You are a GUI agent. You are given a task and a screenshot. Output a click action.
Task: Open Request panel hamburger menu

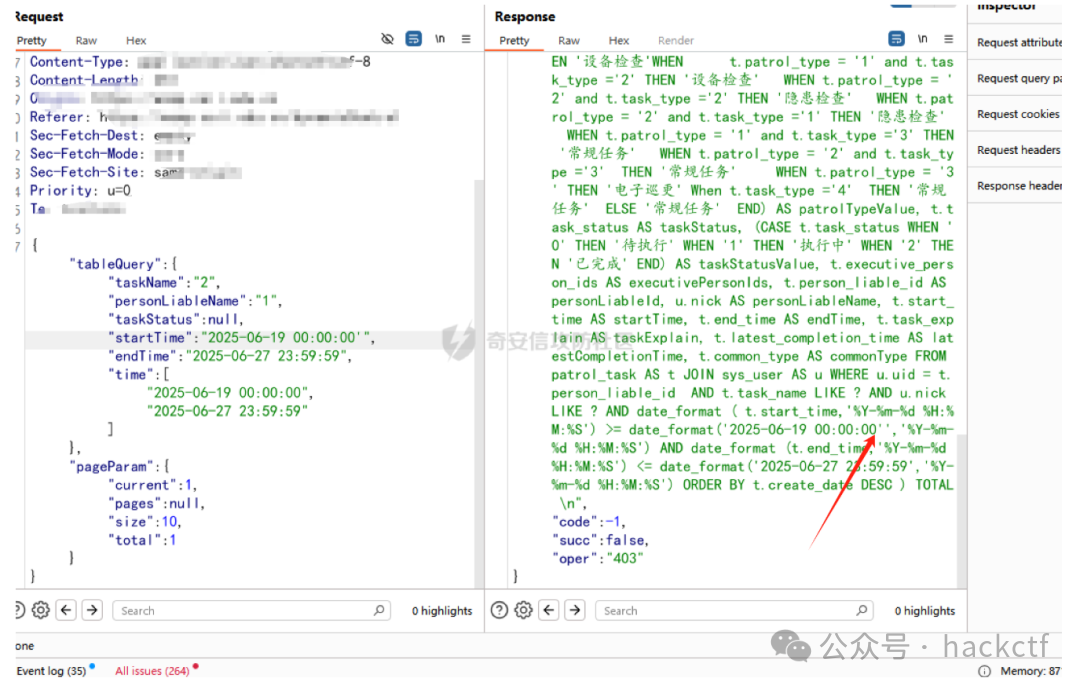tap(466, 39)
